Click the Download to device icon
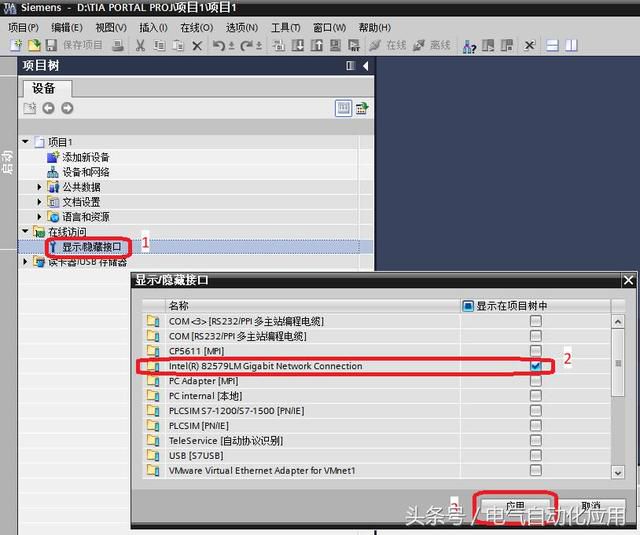Viewport: 640px width, 535px height. (298, 45)
